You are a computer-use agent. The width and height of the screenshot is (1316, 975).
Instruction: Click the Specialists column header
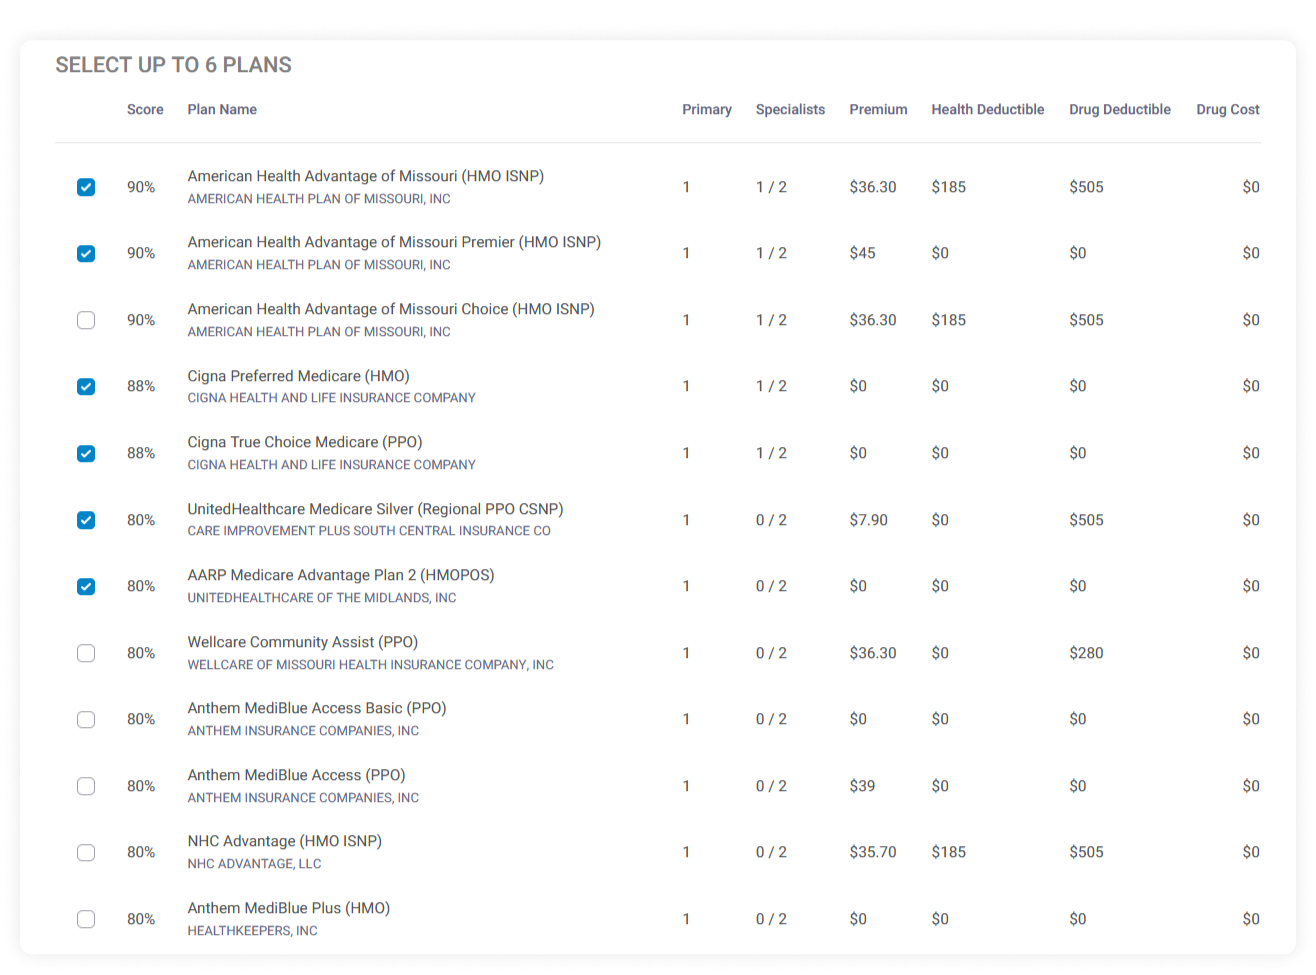pos(790,109)
